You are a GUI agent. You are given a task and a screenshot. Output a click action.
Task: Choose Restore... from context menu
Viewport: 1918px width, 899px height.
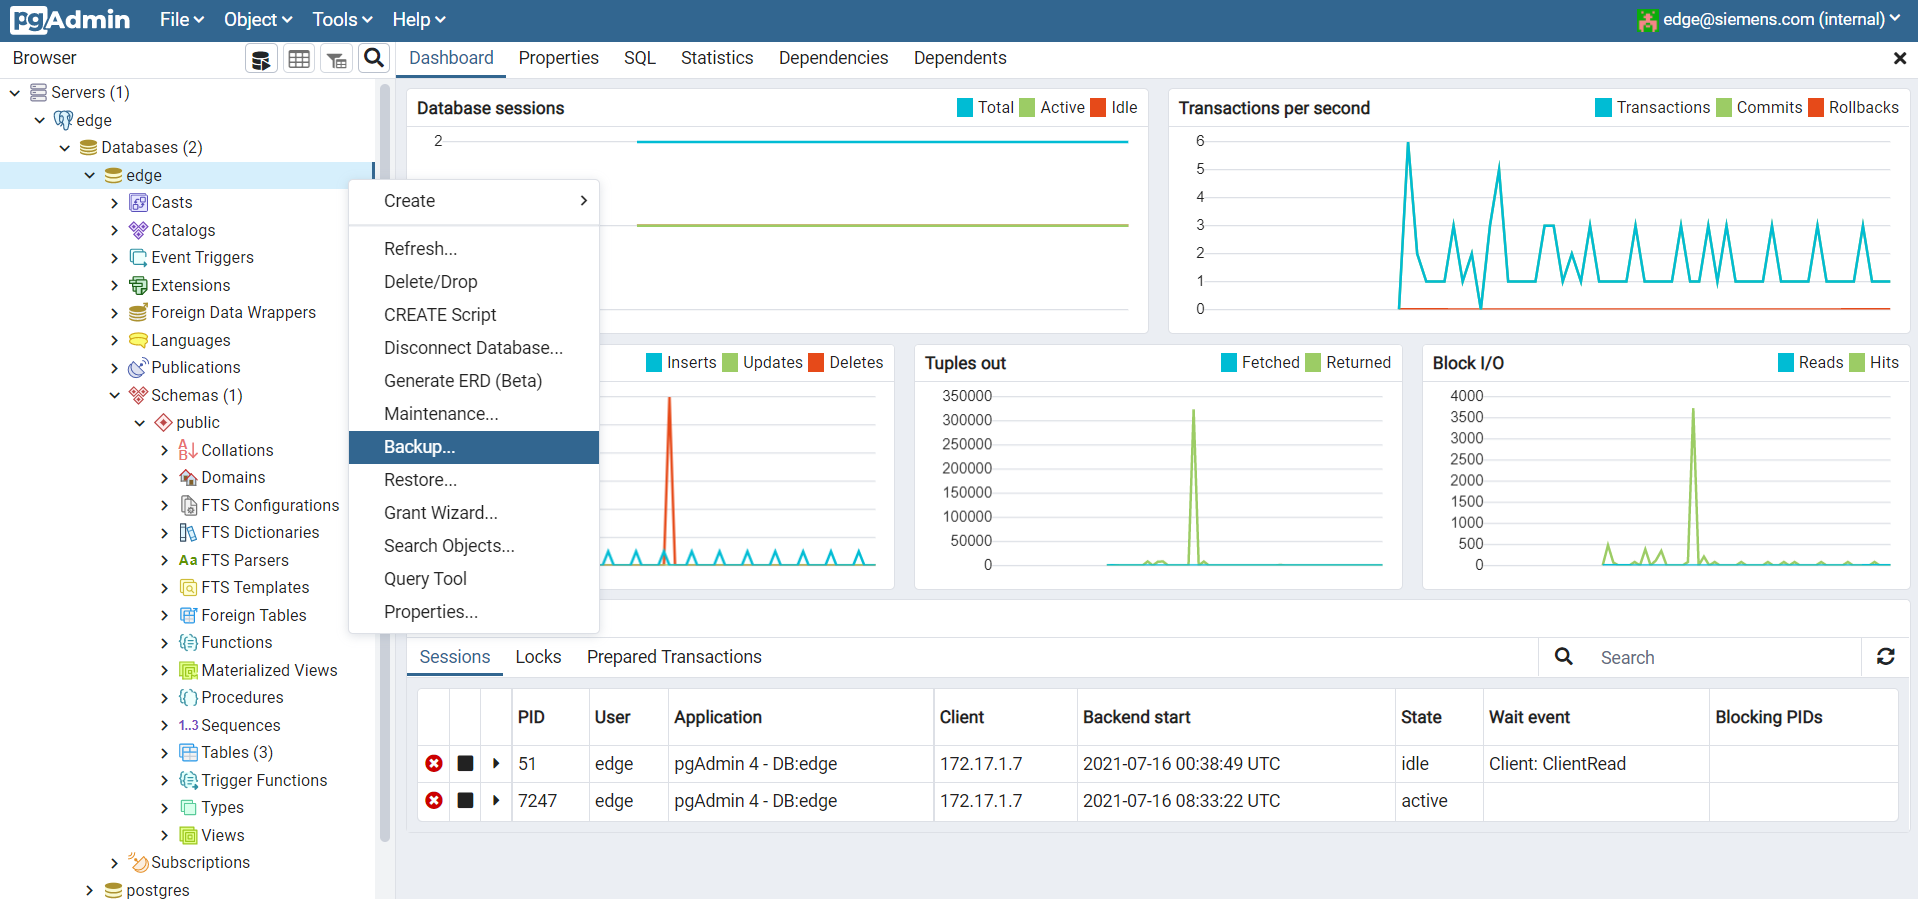click(x=474, y=480)
